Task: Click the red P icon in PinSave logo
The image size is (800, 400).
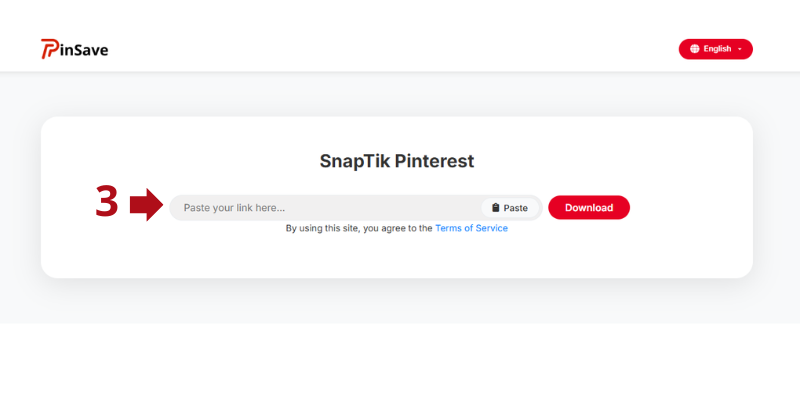Action: click(49, 49)
